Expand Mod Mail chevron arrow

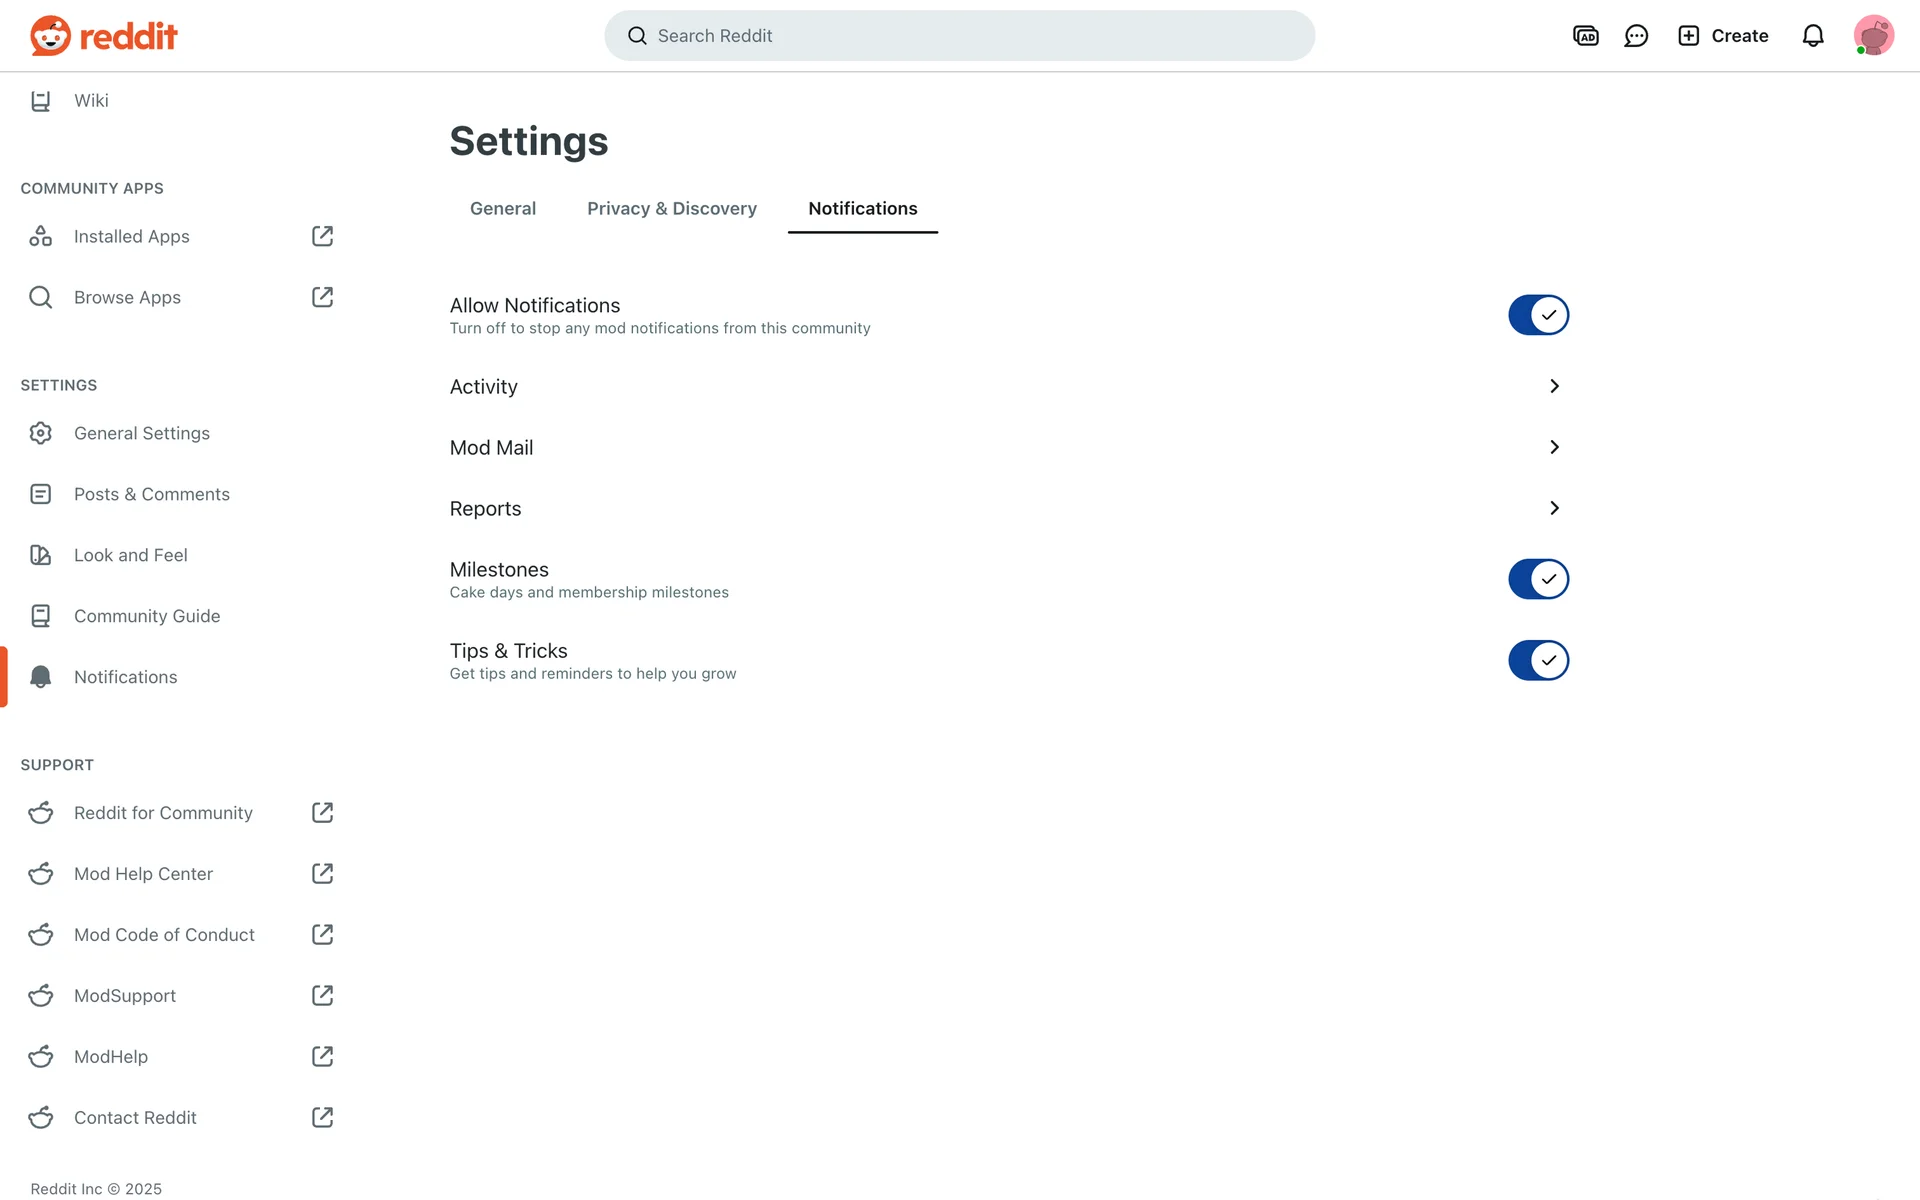pyautogui.click(x=1554, y=447)
